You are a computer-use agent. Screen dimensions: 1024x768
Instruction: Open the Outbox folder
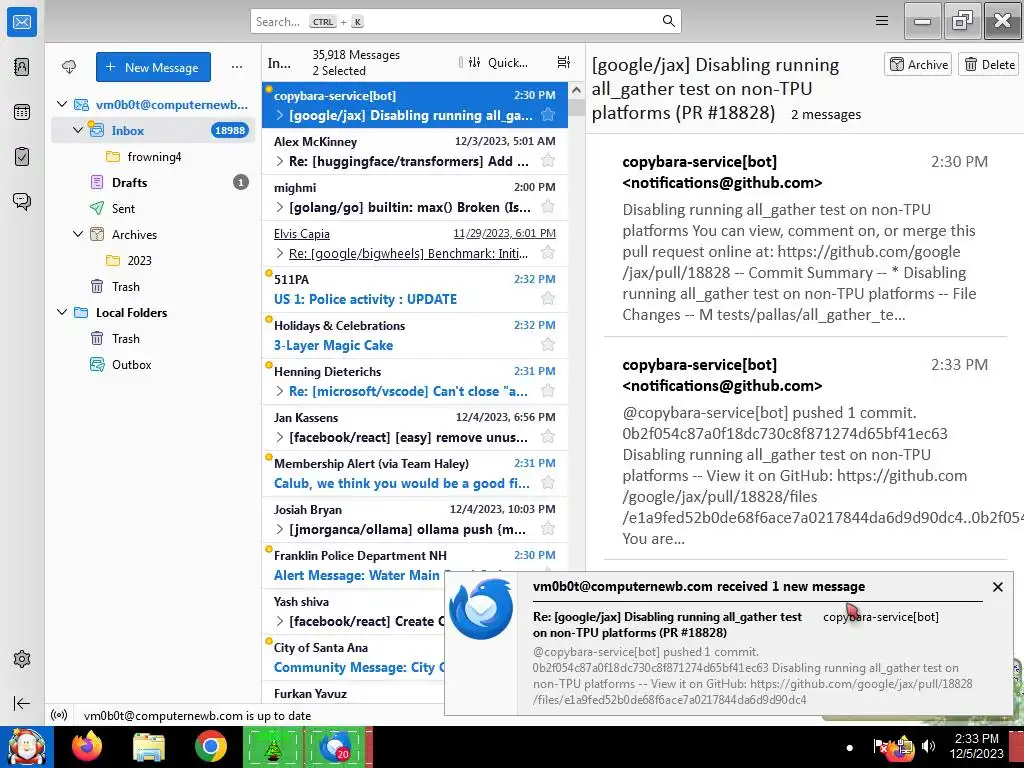(153, 364)
